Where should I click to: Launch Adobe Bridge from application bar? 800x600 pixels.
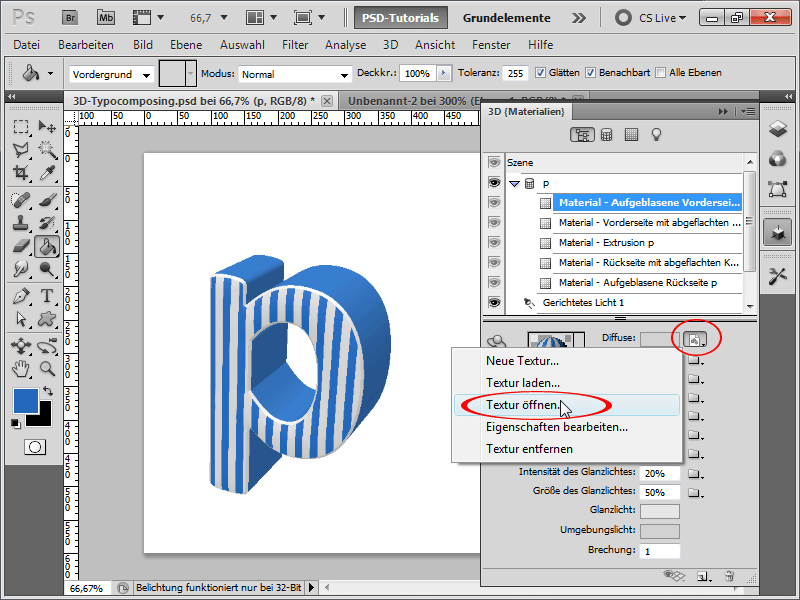point(70,18)
